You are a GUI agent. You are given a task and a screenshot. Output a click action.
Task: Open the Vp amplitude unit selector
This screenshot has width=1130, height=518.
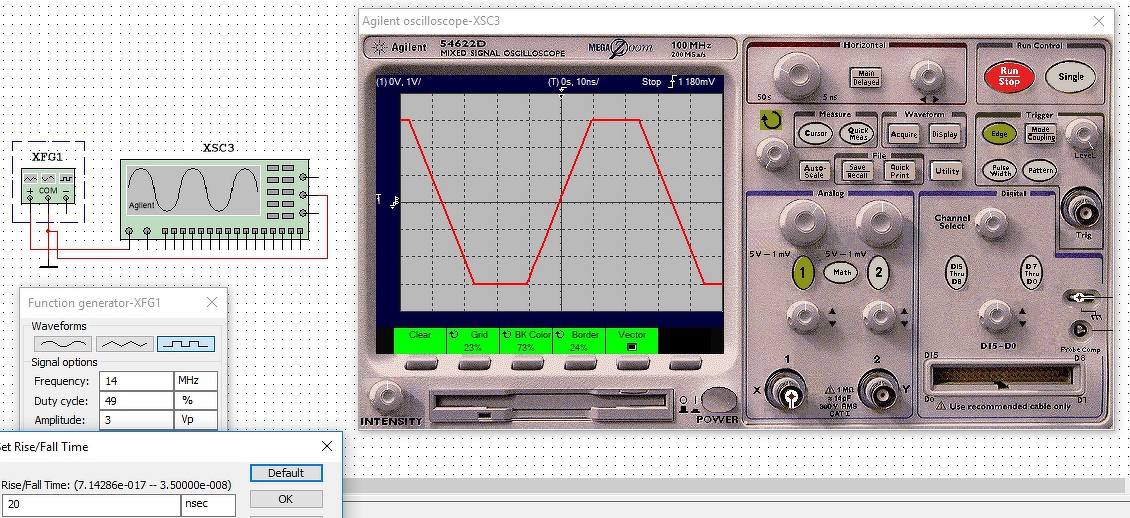point(195,420)
